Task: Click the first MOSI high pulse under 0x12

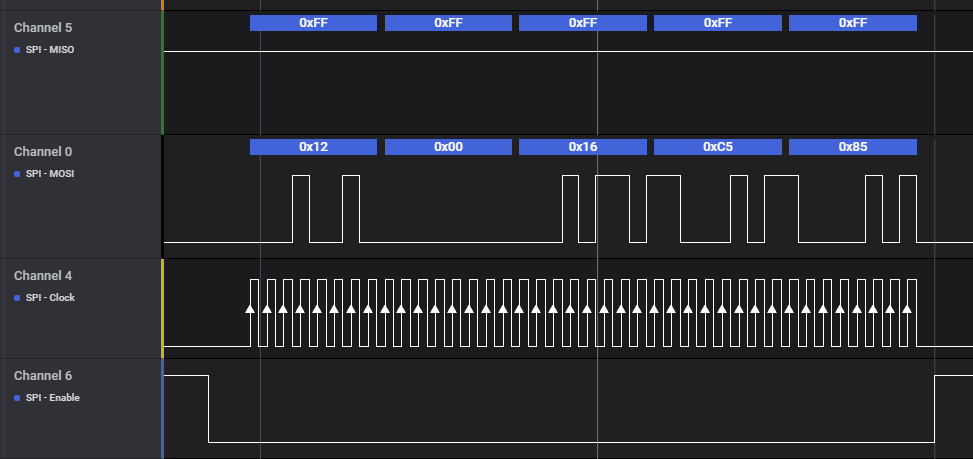Action: pos(301,208)
